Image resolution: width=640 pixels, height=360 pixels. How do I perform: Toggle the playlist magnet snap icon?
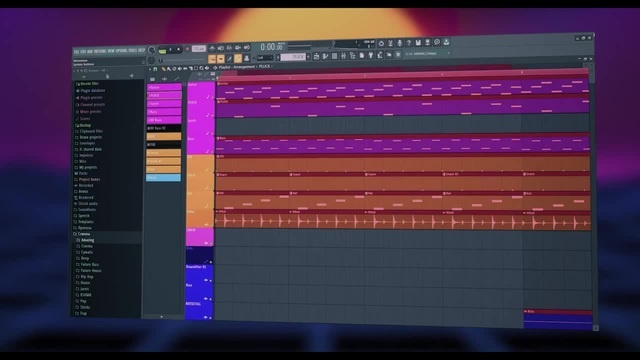[155, 69]
